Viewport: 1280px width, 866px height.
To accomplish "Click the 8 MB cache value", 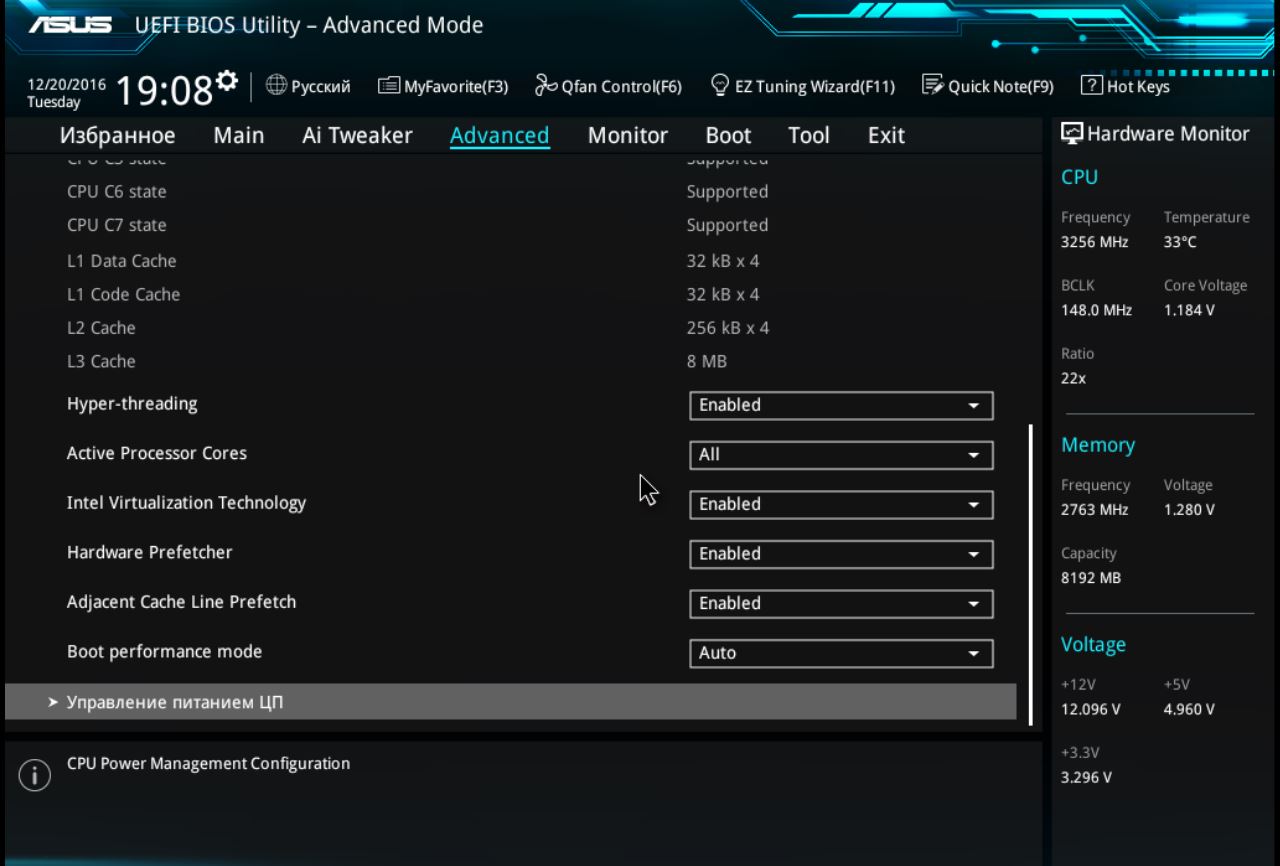I will pos(707,362).
